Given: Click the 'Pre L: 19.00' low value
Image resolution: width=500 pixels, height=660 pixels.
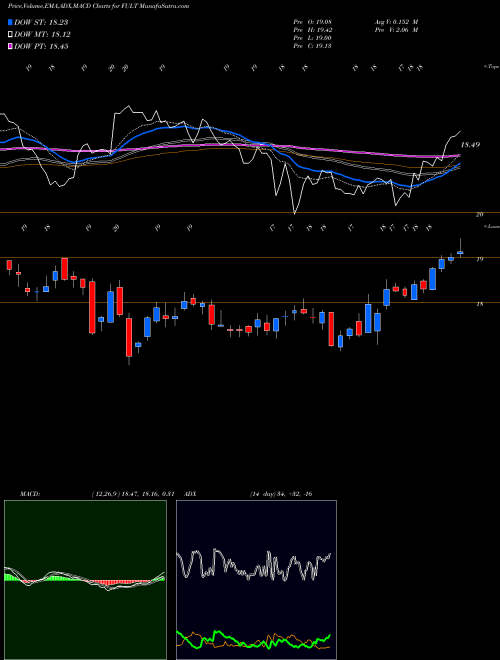Looking at the screenshot, I should point(312,38).
